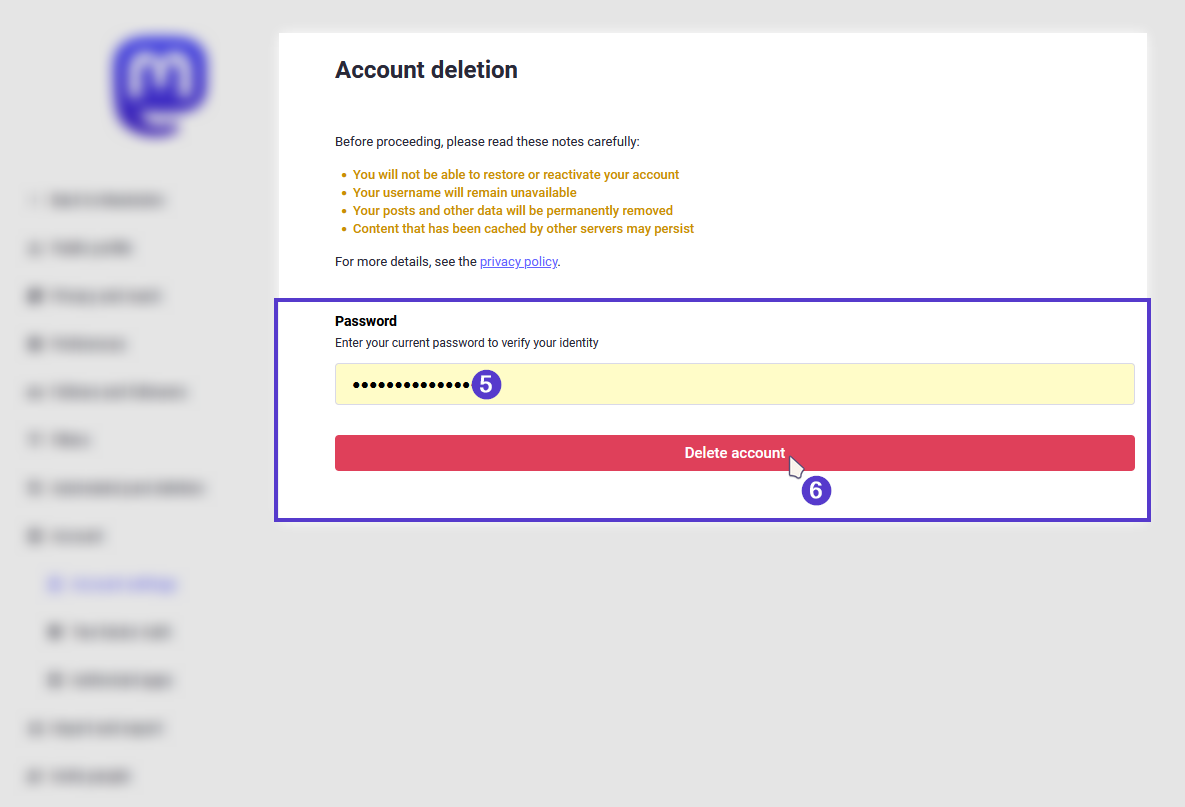The image size is (1185, 807).
Task: Open Preferences using its sidebar icon
Action: click(35, 343)
